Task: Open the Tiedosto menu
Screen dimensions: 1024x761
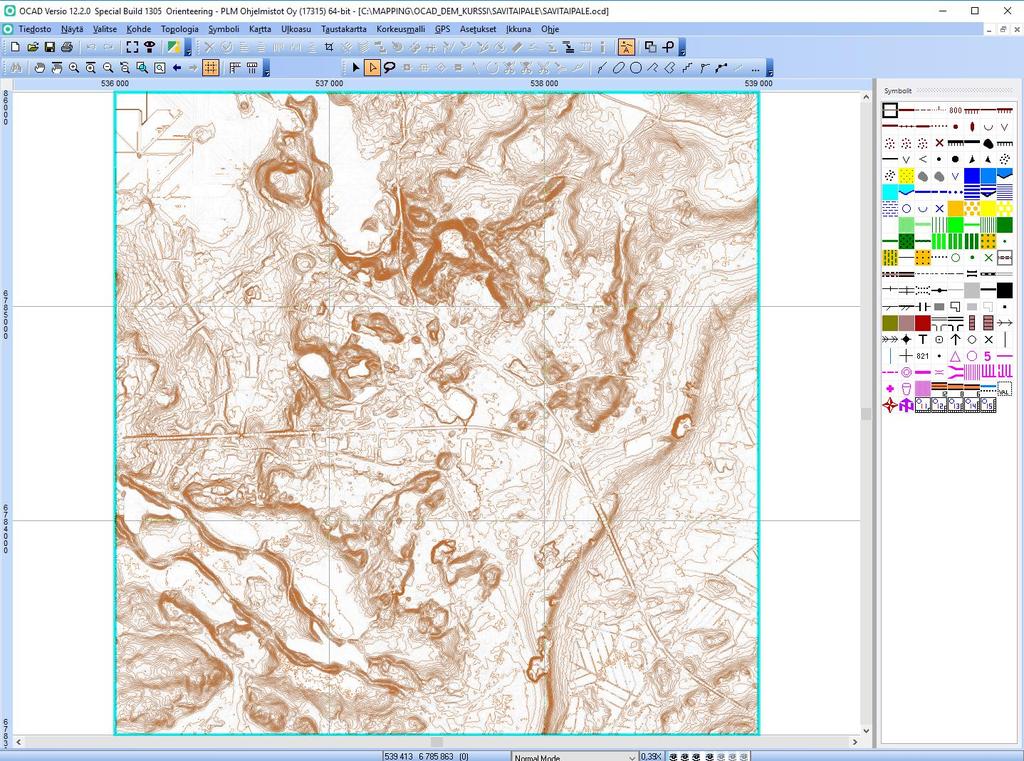Action: pos(35,29)
